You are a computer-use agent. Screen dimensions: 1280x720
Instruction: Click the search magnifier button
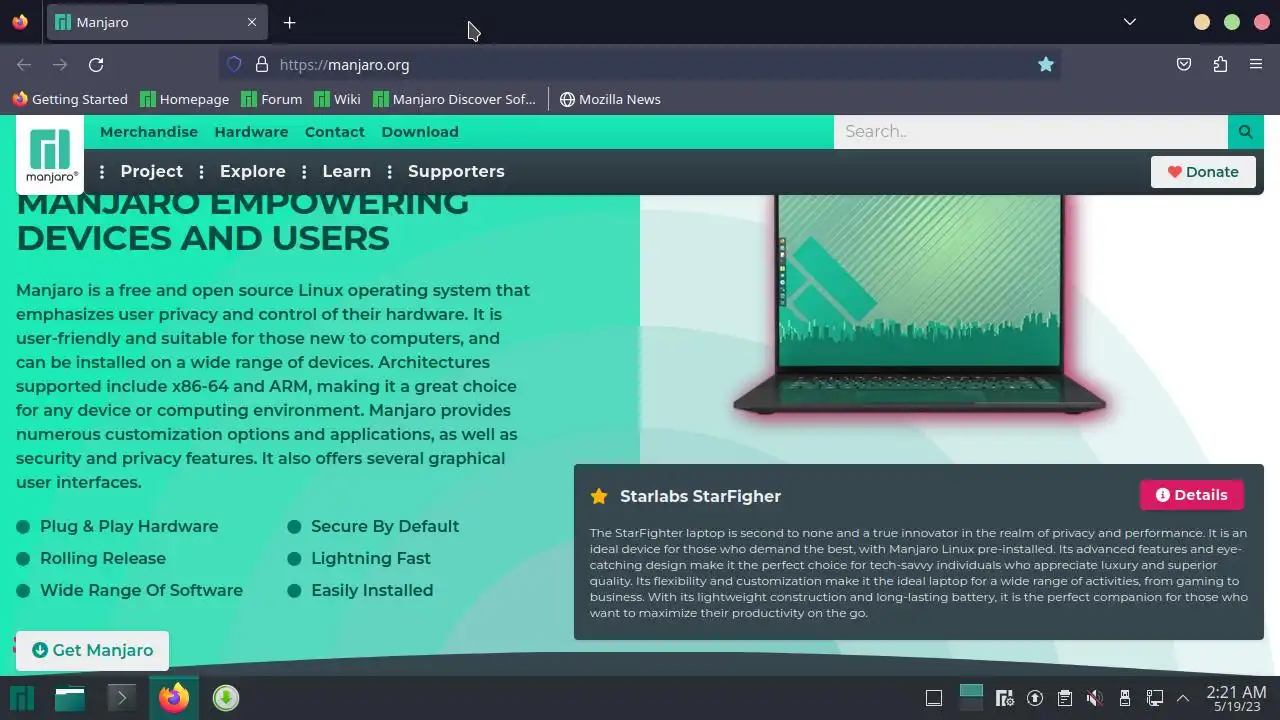1245,131
